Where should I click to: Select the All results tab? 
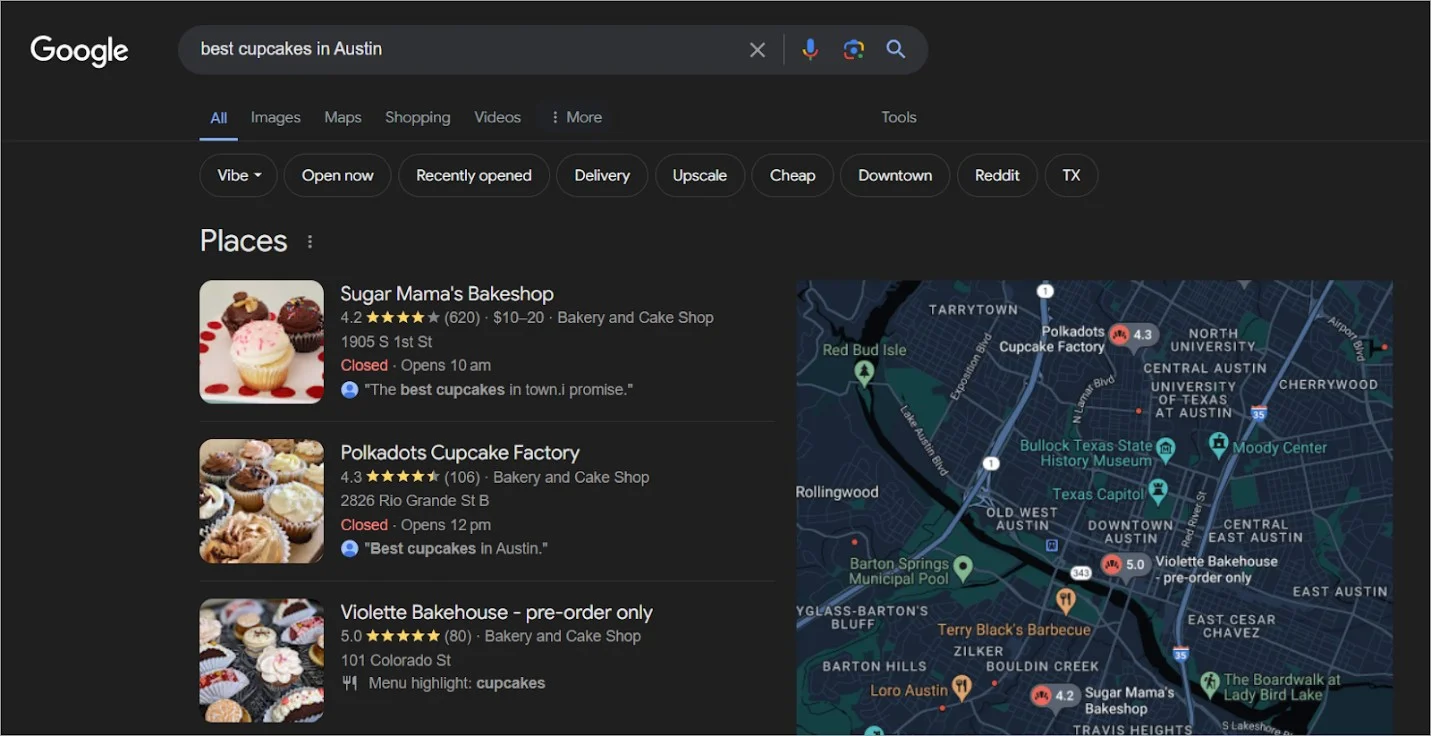click(219, 118)
